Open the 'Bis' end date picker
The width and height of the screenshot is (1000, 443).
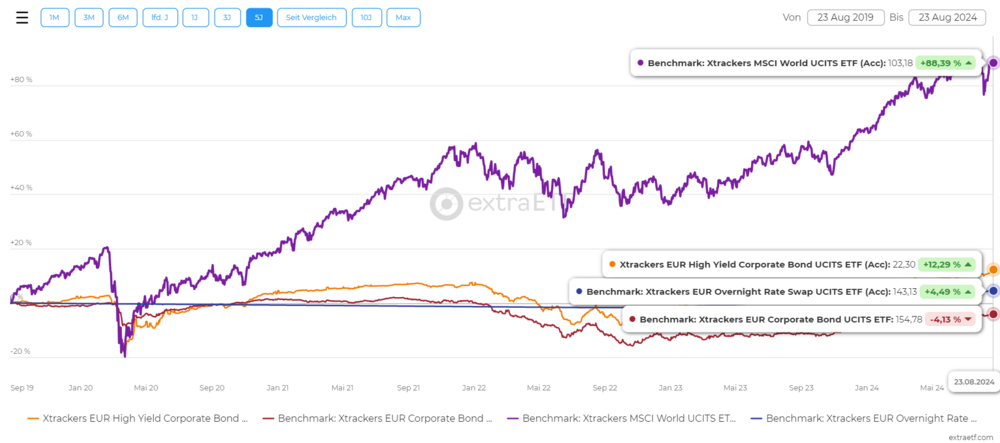click(x=949, y=18)
